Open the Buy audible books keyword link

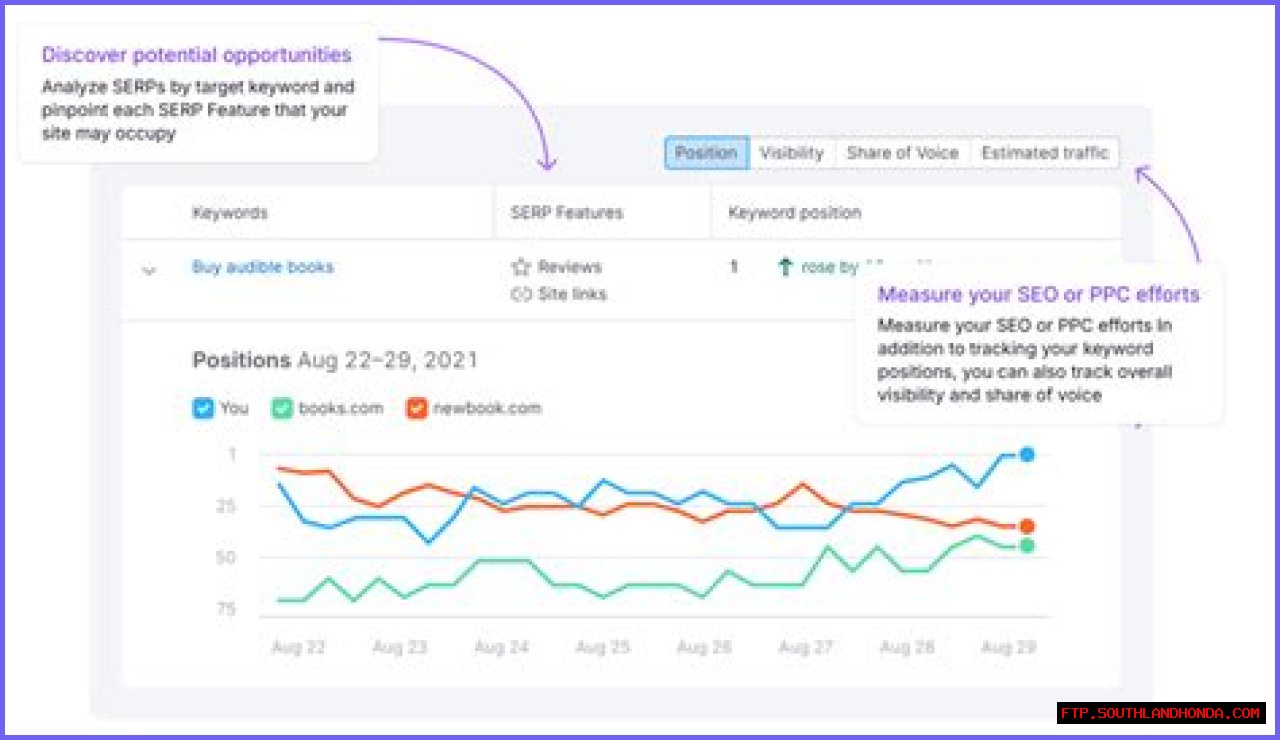[x=262, y=267]
